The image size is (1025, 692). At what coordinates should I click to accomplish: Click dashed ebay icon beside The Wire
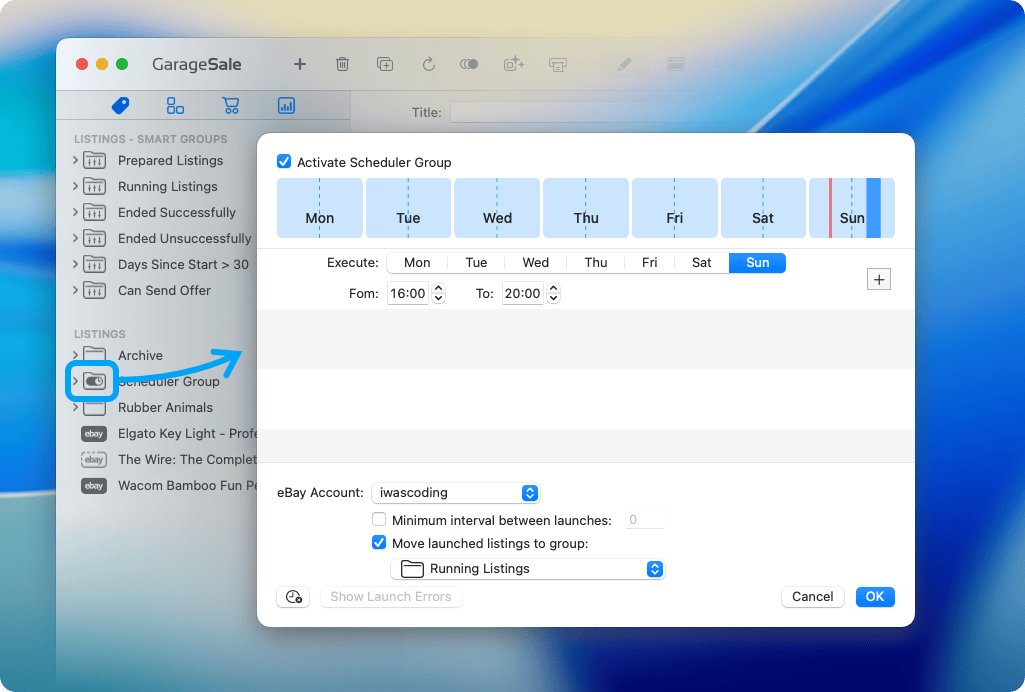pos(94,459)
